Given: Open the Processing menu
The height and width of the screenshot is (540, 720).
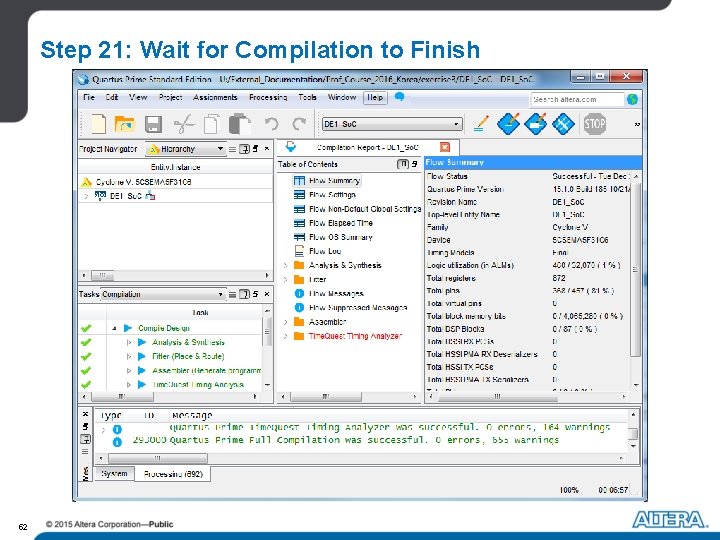Looking at the screenshot, I should click(268, 97).
